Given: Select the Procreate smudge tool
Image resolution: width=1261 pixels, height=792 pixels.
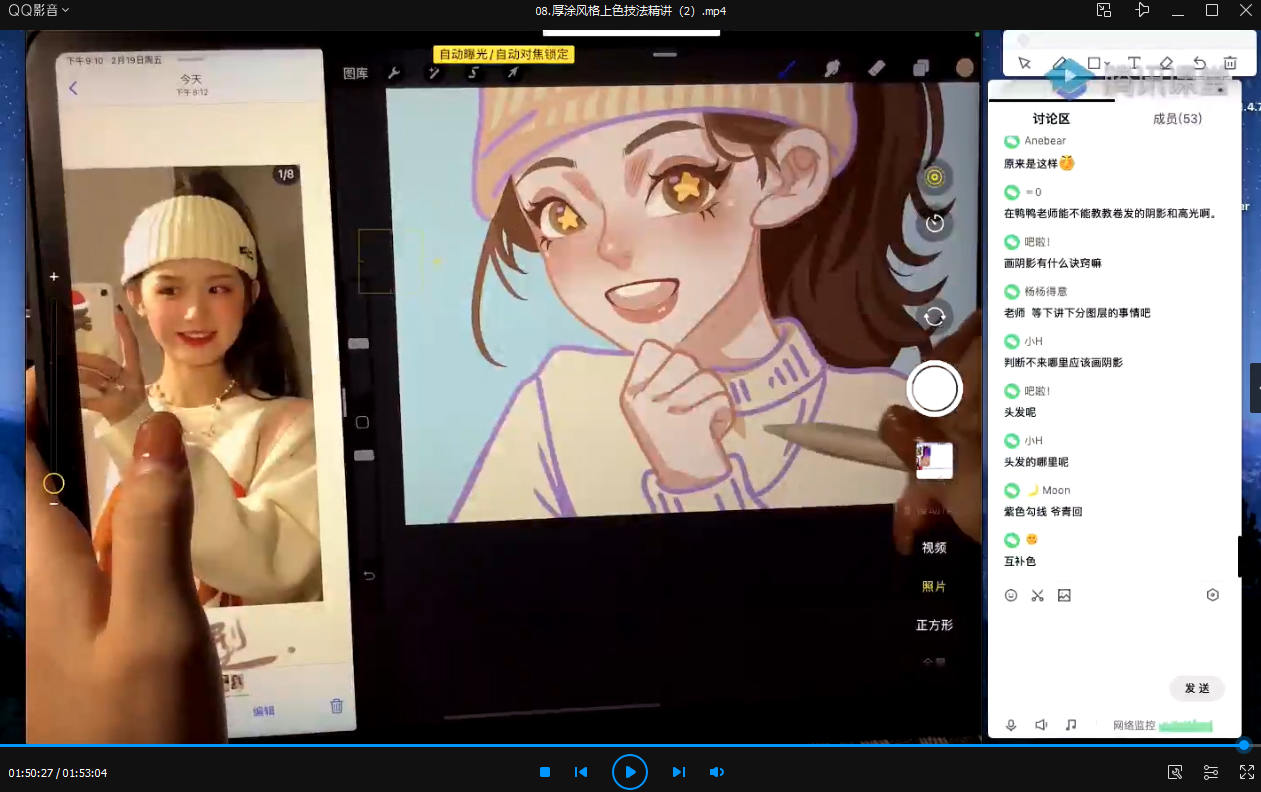Looking at the screenshot, I should point(831,68).
